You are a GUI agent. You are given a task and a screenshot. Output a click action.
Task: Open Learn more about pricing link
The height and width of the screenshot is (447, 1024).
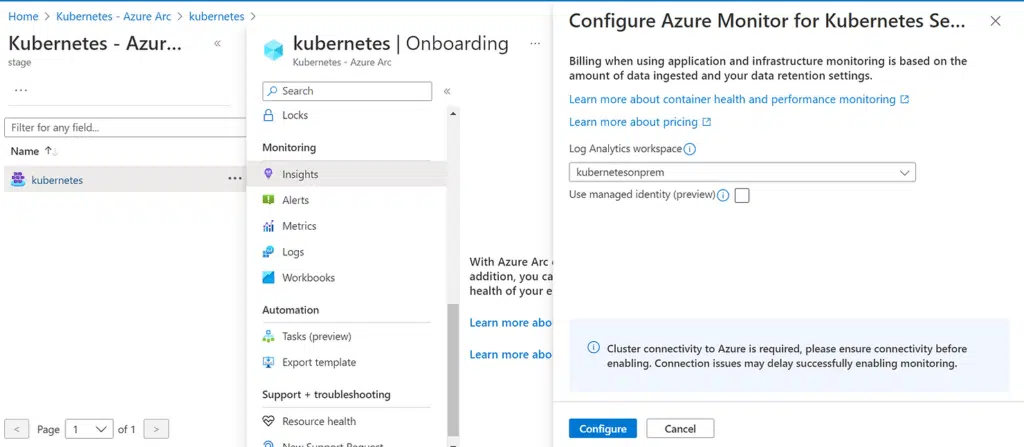pos(633,122)
